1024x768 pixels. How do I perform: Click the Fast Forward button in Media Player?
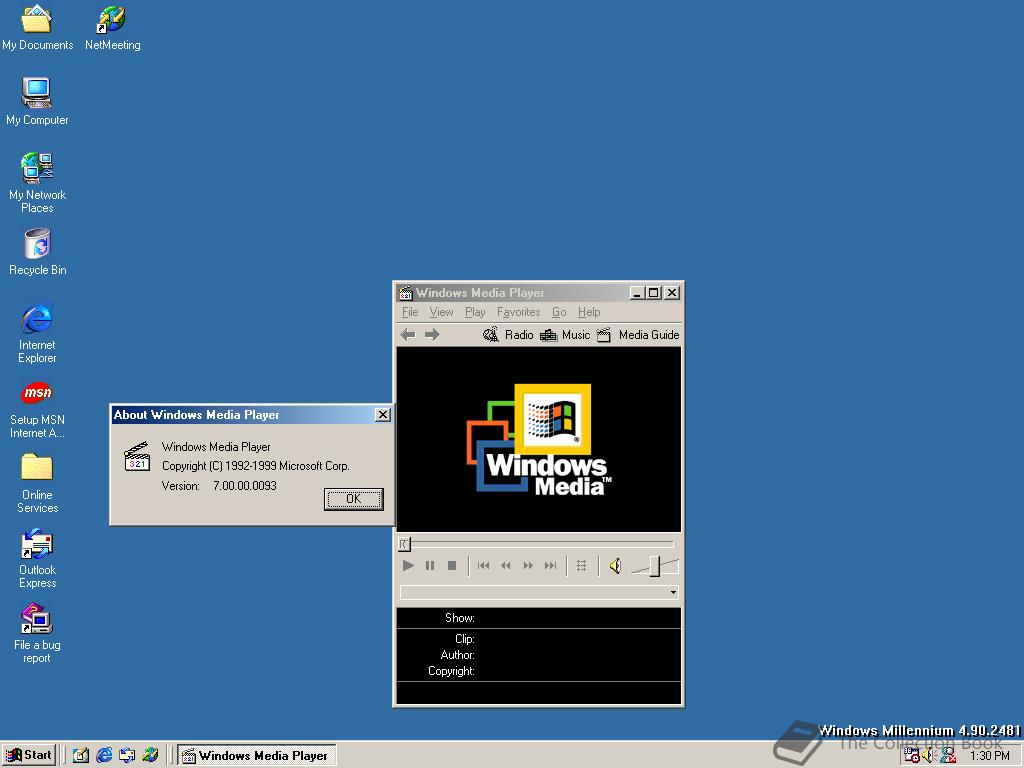528,566
